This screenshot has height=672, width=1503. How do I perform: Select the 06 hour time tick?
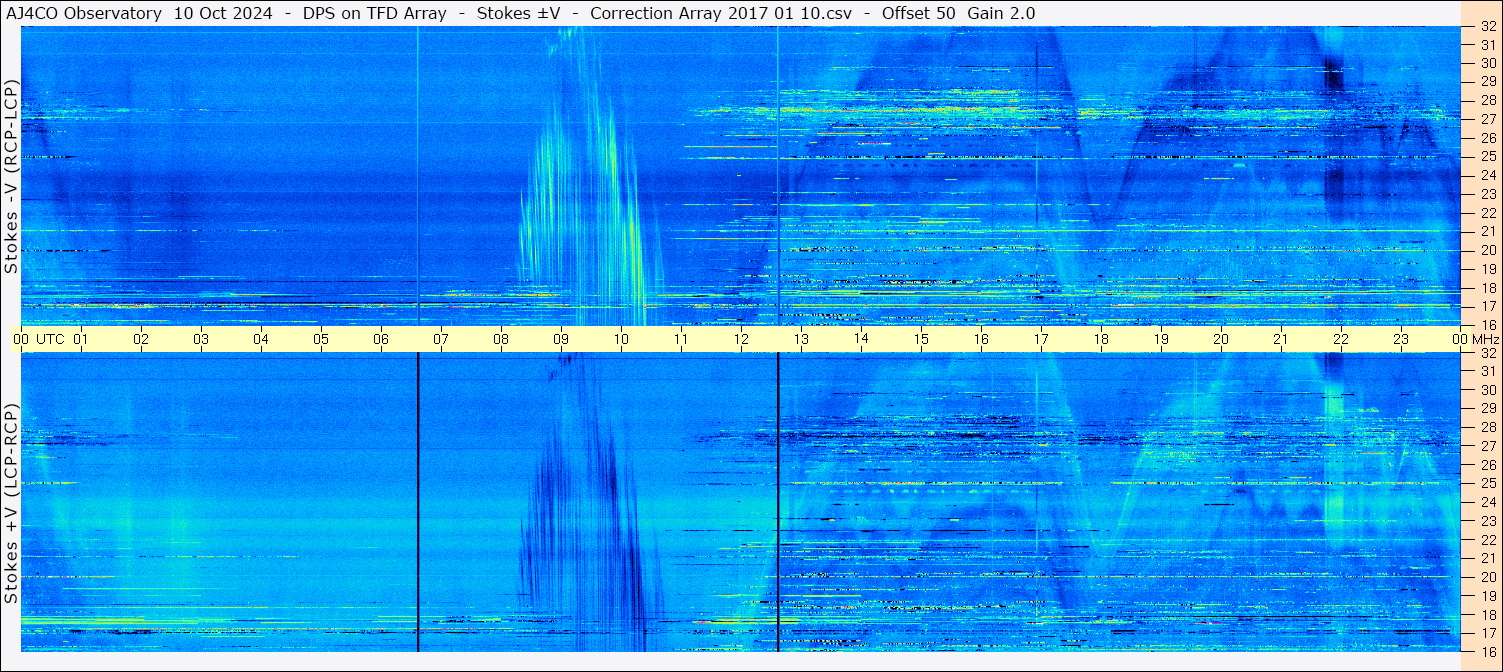[x=381, y=339]
